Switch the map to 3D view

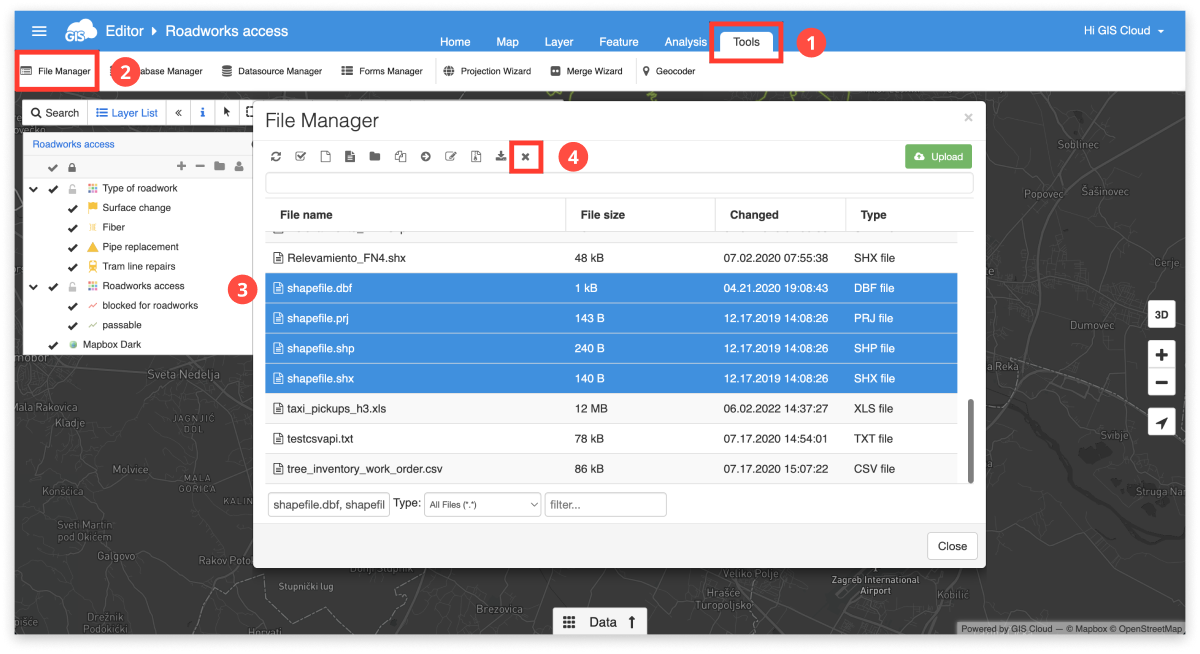(1160, 313)
